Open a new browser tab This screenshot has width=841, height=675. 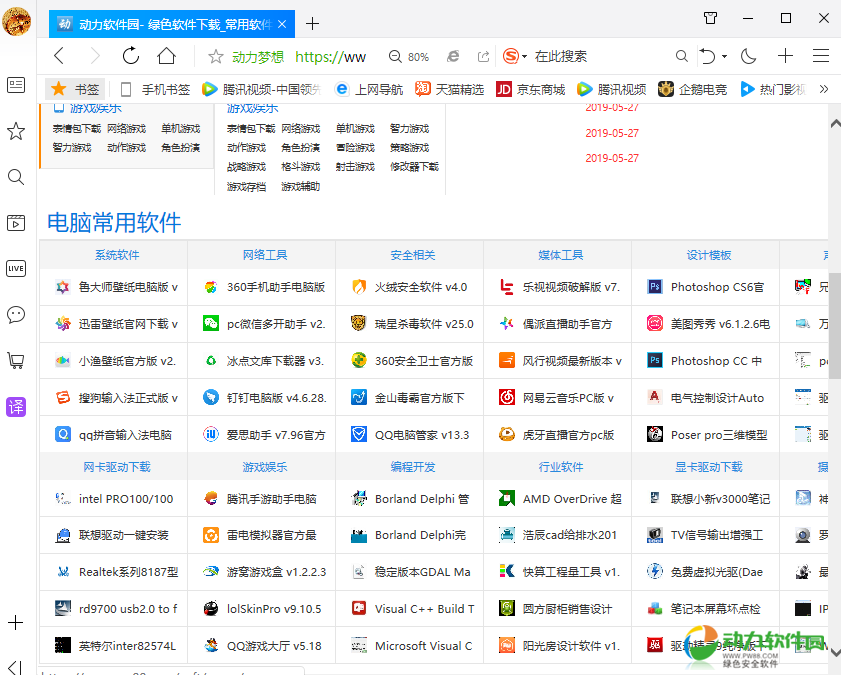[x=312, y=24]
